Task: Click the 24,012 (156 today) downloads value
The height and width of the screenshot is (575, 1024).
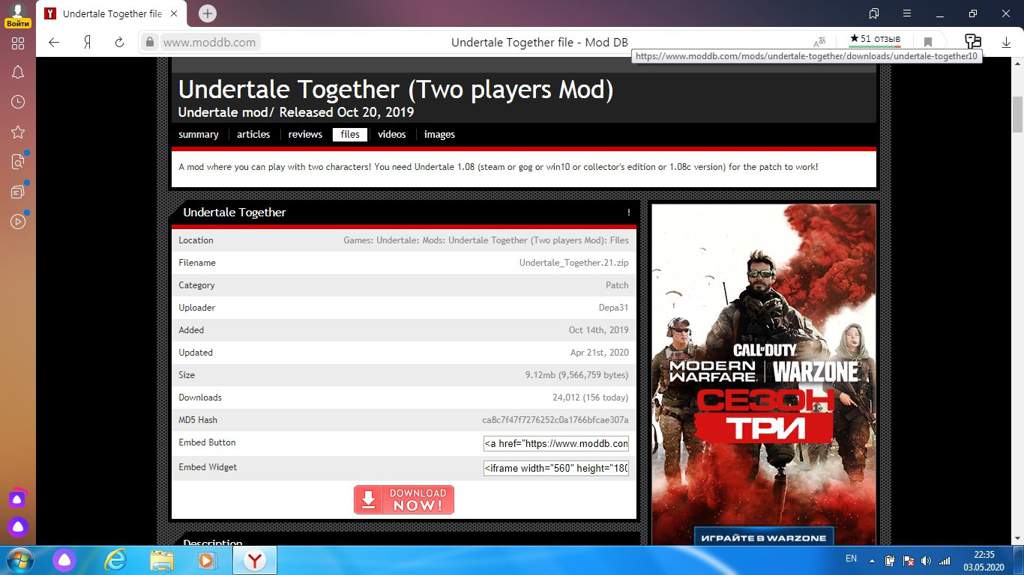Action: (x=590, y=398)
